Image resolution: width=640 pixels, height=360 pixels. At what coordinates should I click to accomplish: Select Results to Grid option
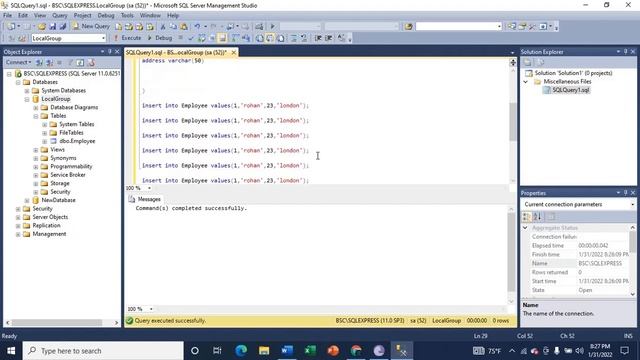tap(270, 38)
